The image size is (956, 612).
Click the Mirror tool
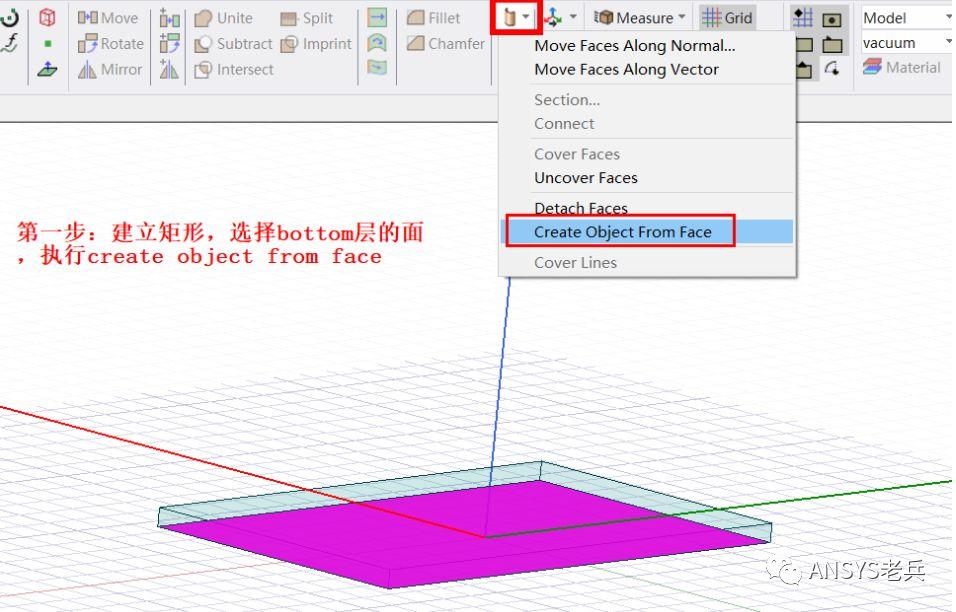(x=110, y=69)
